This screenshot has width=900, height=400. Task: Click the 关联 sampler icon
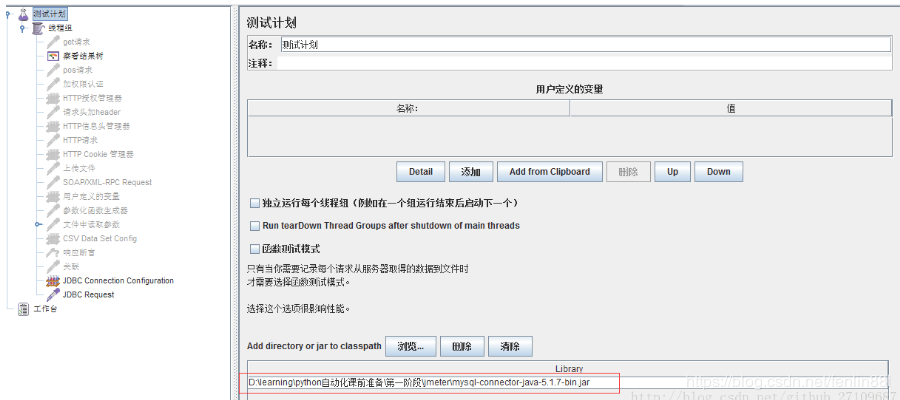53,266
